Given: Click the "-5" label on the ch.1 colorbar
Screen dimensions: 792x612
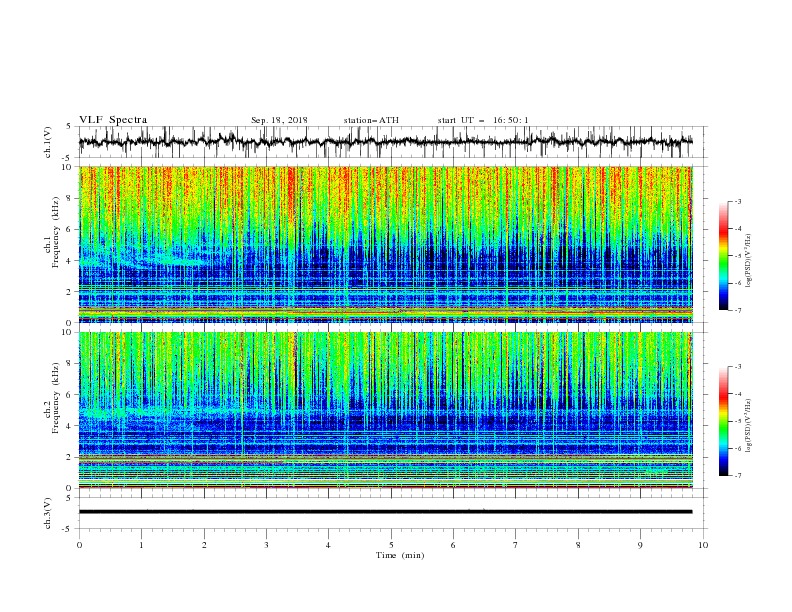Looking at the screenshot, I should (738, 256).
